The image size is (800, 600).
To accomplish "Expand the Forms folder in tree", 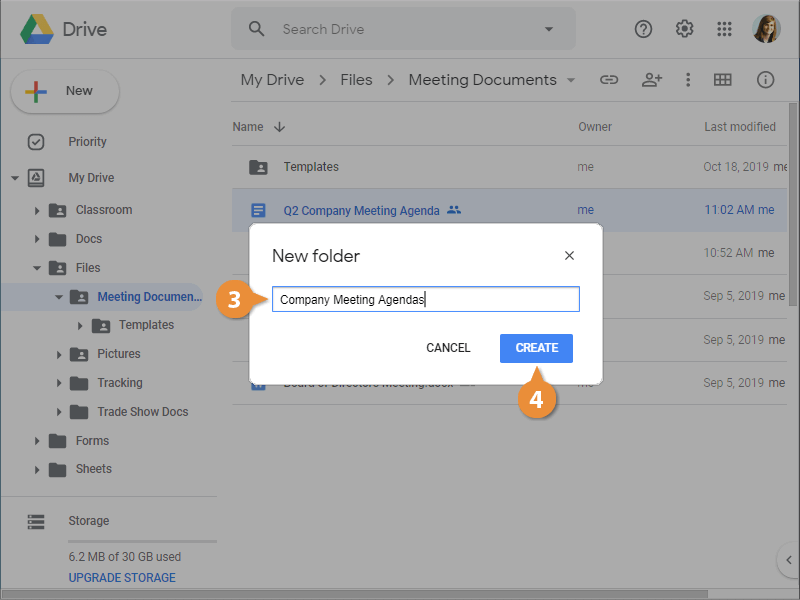I will 37,441.
